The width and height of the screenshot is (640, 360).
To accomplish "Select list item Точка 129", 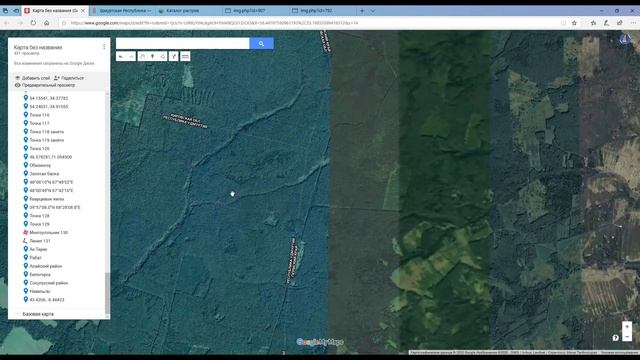I will point(39,224).
